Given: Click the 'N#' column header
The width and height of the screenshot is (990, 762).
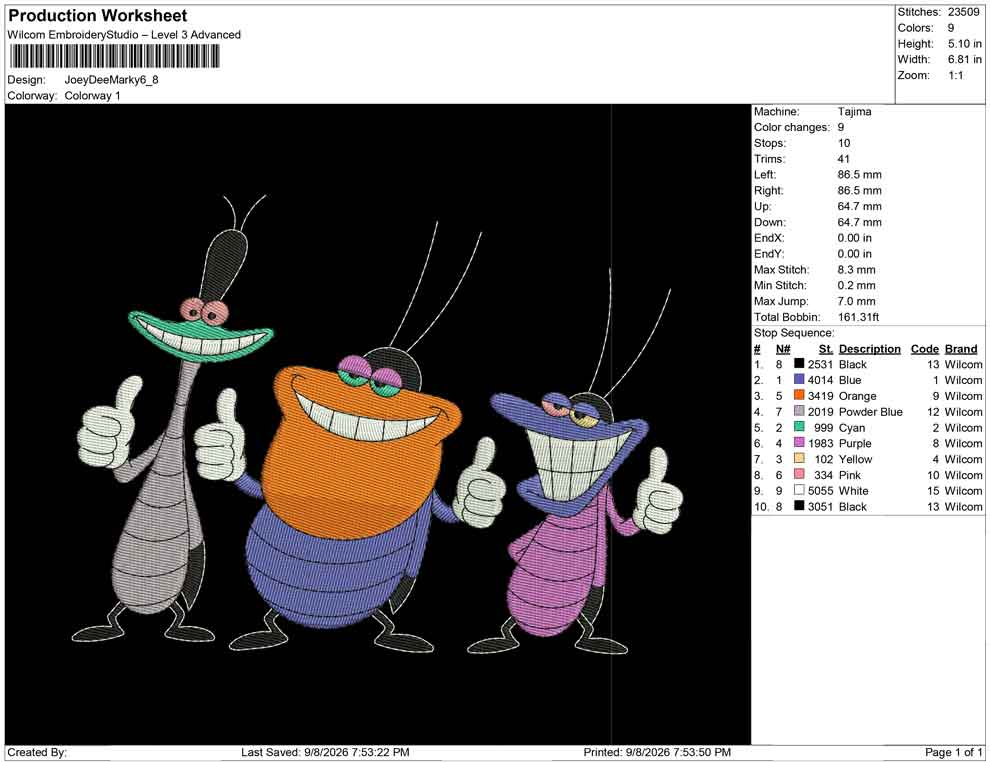Looking at the screenshot, I should click(x=783, y=348).
